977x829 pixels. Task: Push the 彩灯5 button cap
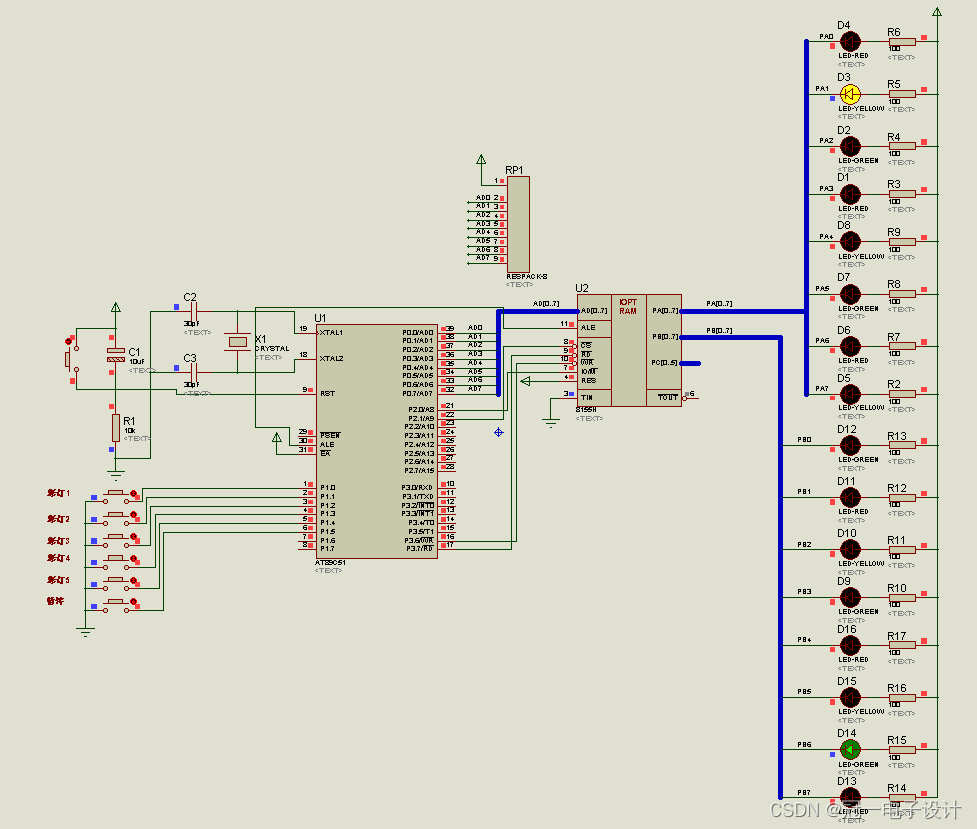click(115, 580)
